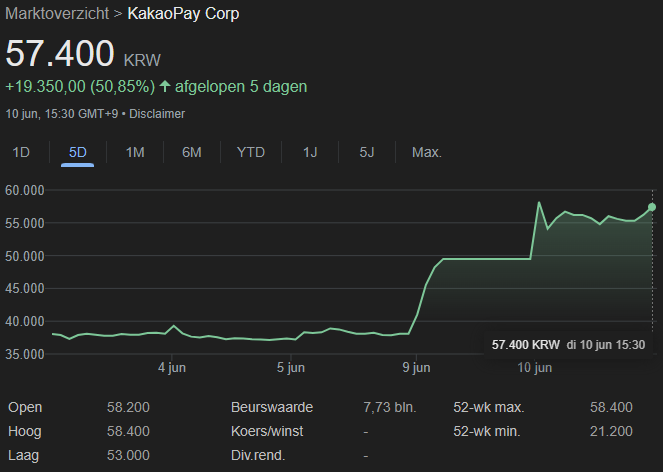Select the 52-wk max. value 58.400

tap(611, 407)
